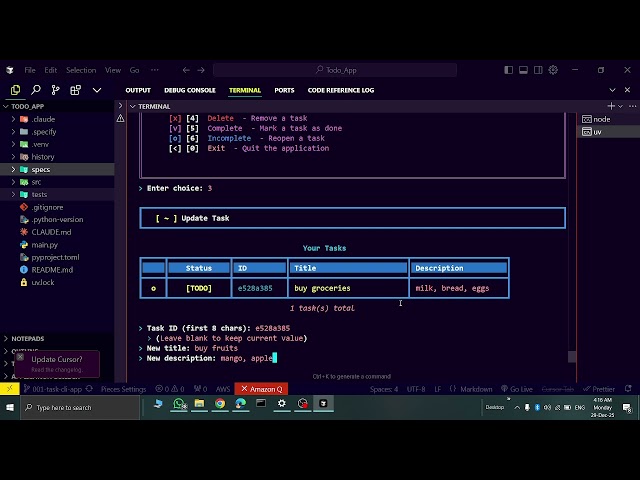Open the CLAUDE.md file

[x=51, y=232]
